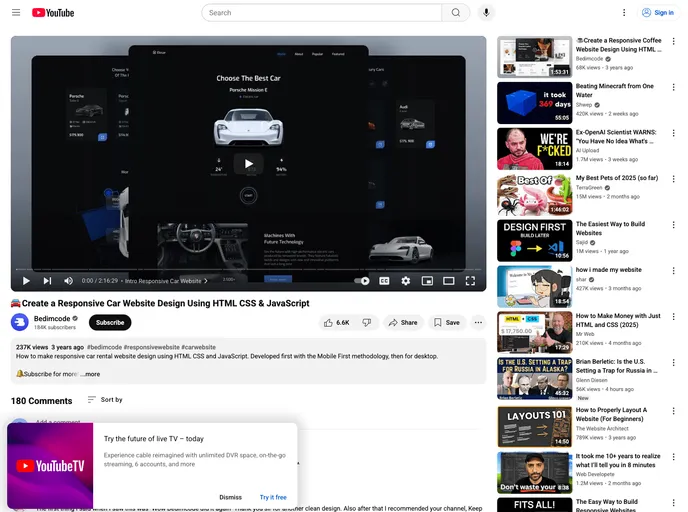This screenshot has width=688, height=512.
Task: Open player settings gear
Action: (406, 281)
